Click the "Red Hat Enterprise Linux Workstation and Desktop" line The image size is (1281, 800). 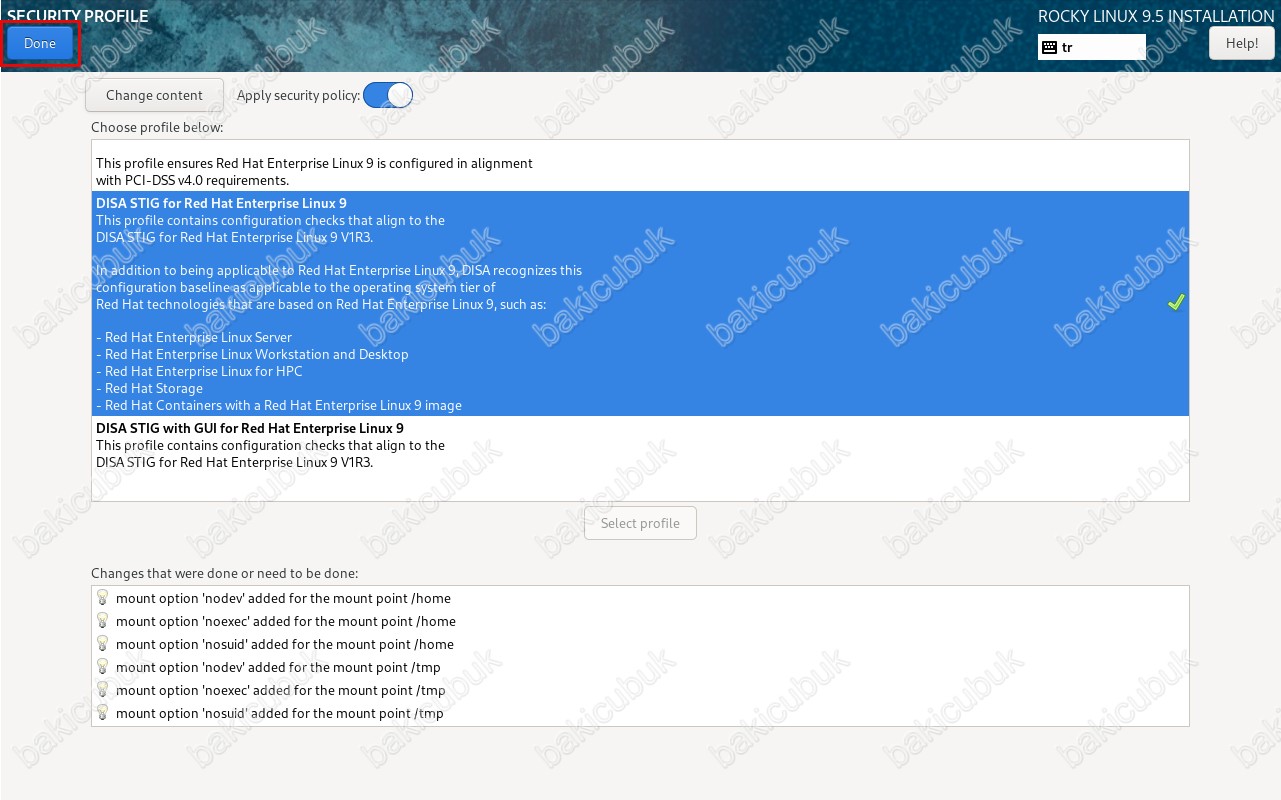point(252,355)
